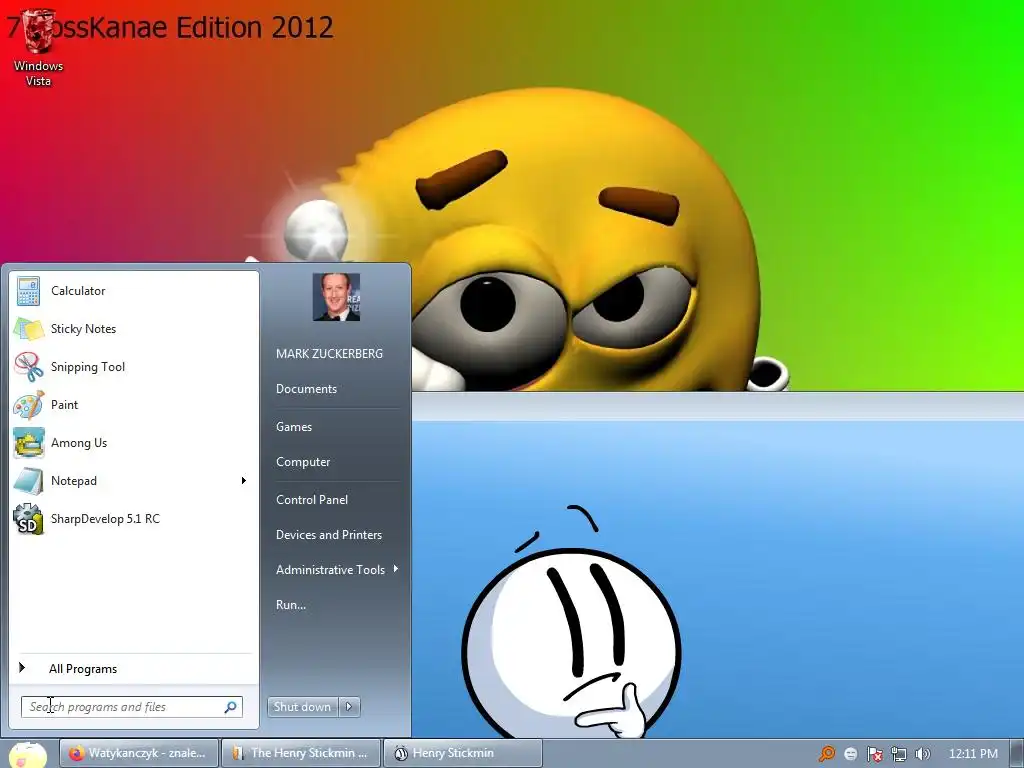Open Games from the Start menu

[x=294, y=426]
